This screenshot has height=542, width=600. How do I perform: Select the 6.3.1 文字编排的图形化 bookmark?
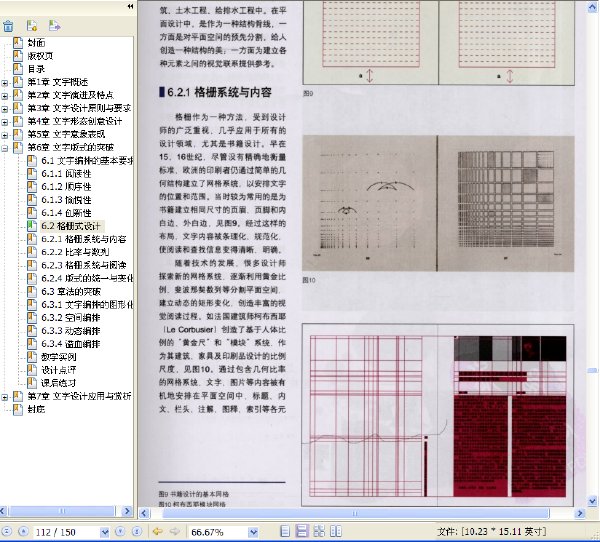tap(87, 305)
